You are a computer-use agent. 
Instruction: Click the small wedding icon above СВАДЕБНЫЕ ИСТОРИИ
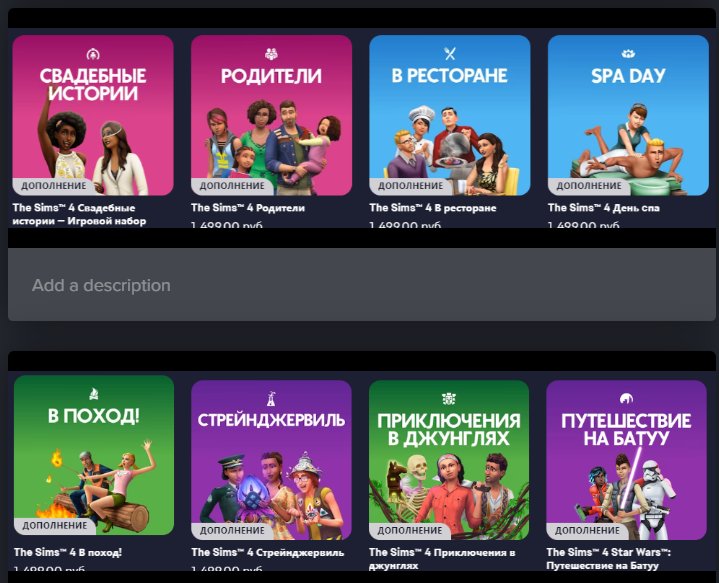tap(93, 53)
